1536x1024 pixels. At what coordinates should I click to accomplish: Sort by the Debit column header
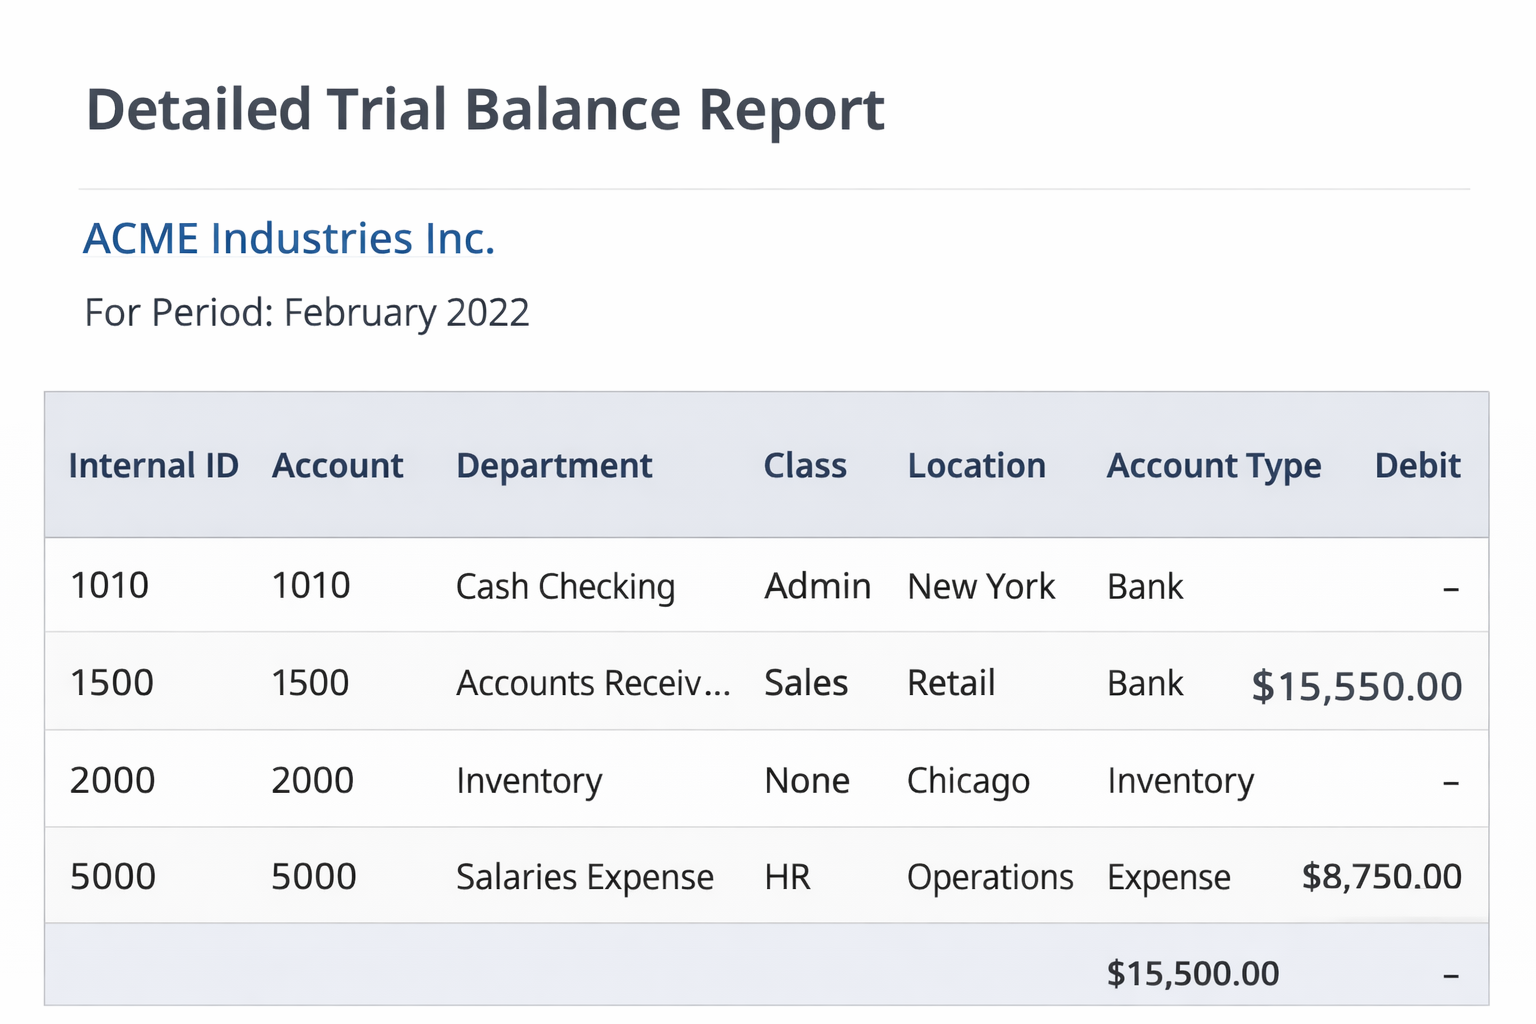[x=1417, y=465]
